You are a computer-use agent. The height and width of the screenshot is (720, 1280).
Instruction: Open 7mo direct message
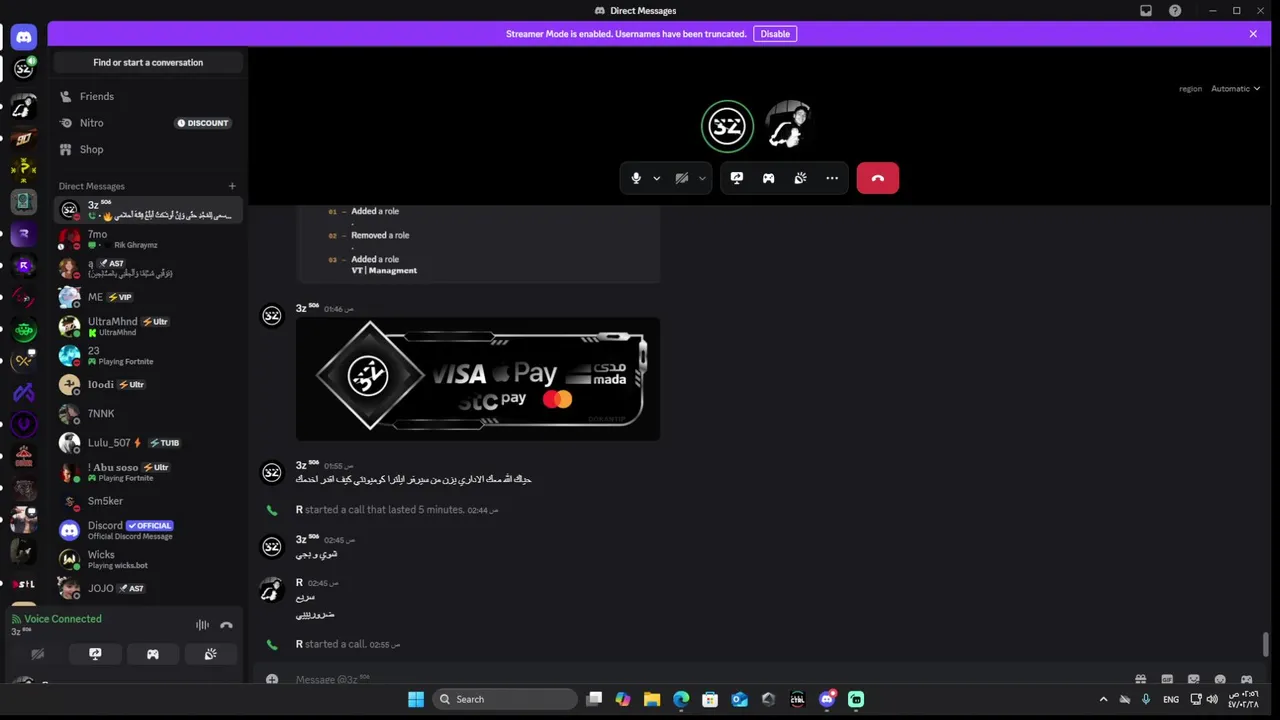tap(147, 239)
